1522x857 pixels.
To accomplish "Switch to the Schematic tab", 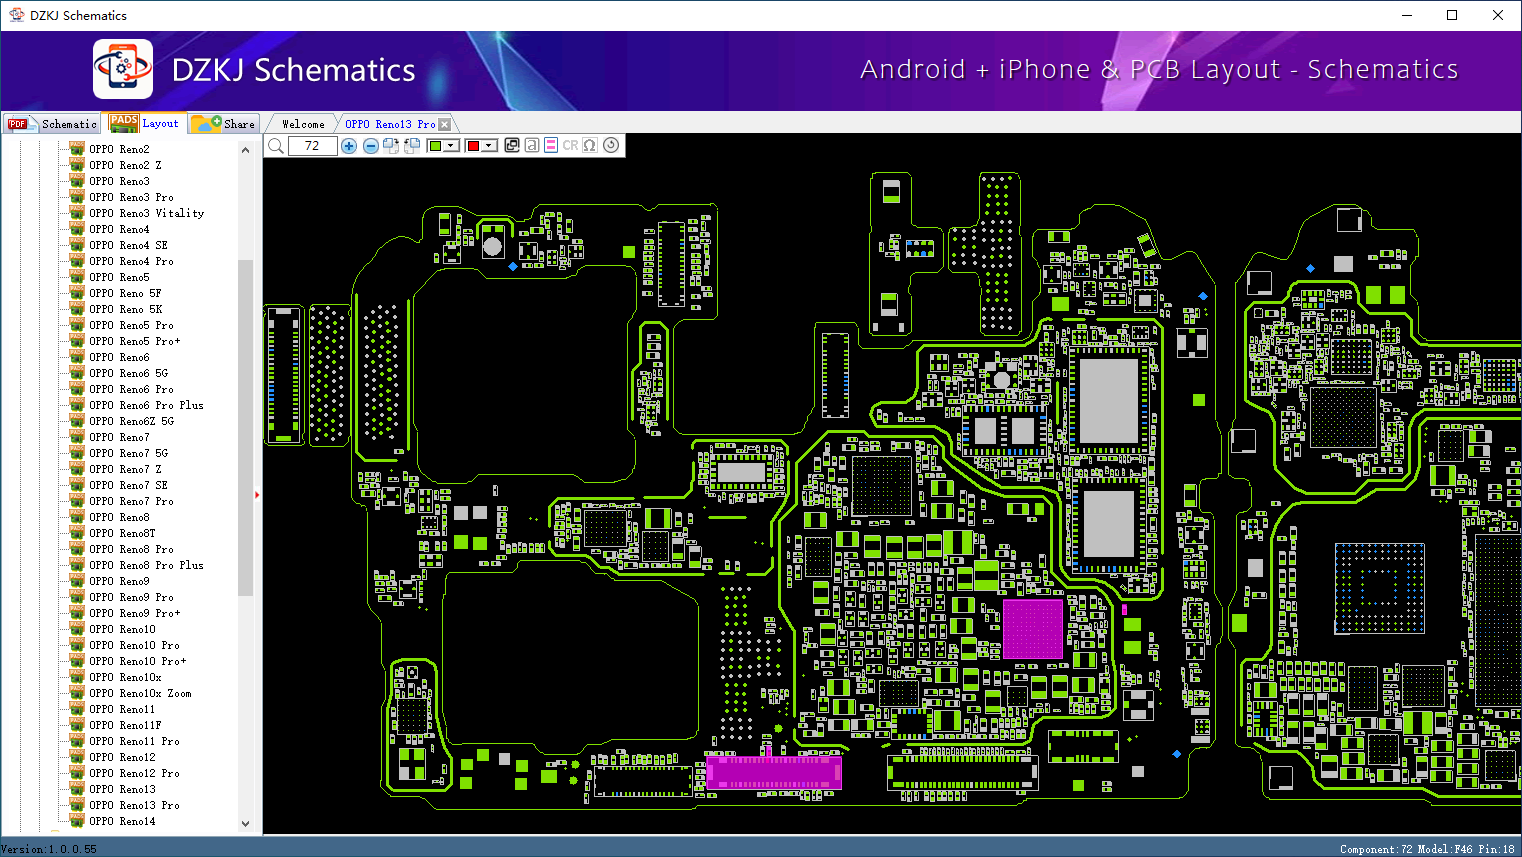I will tap(53, 124).
